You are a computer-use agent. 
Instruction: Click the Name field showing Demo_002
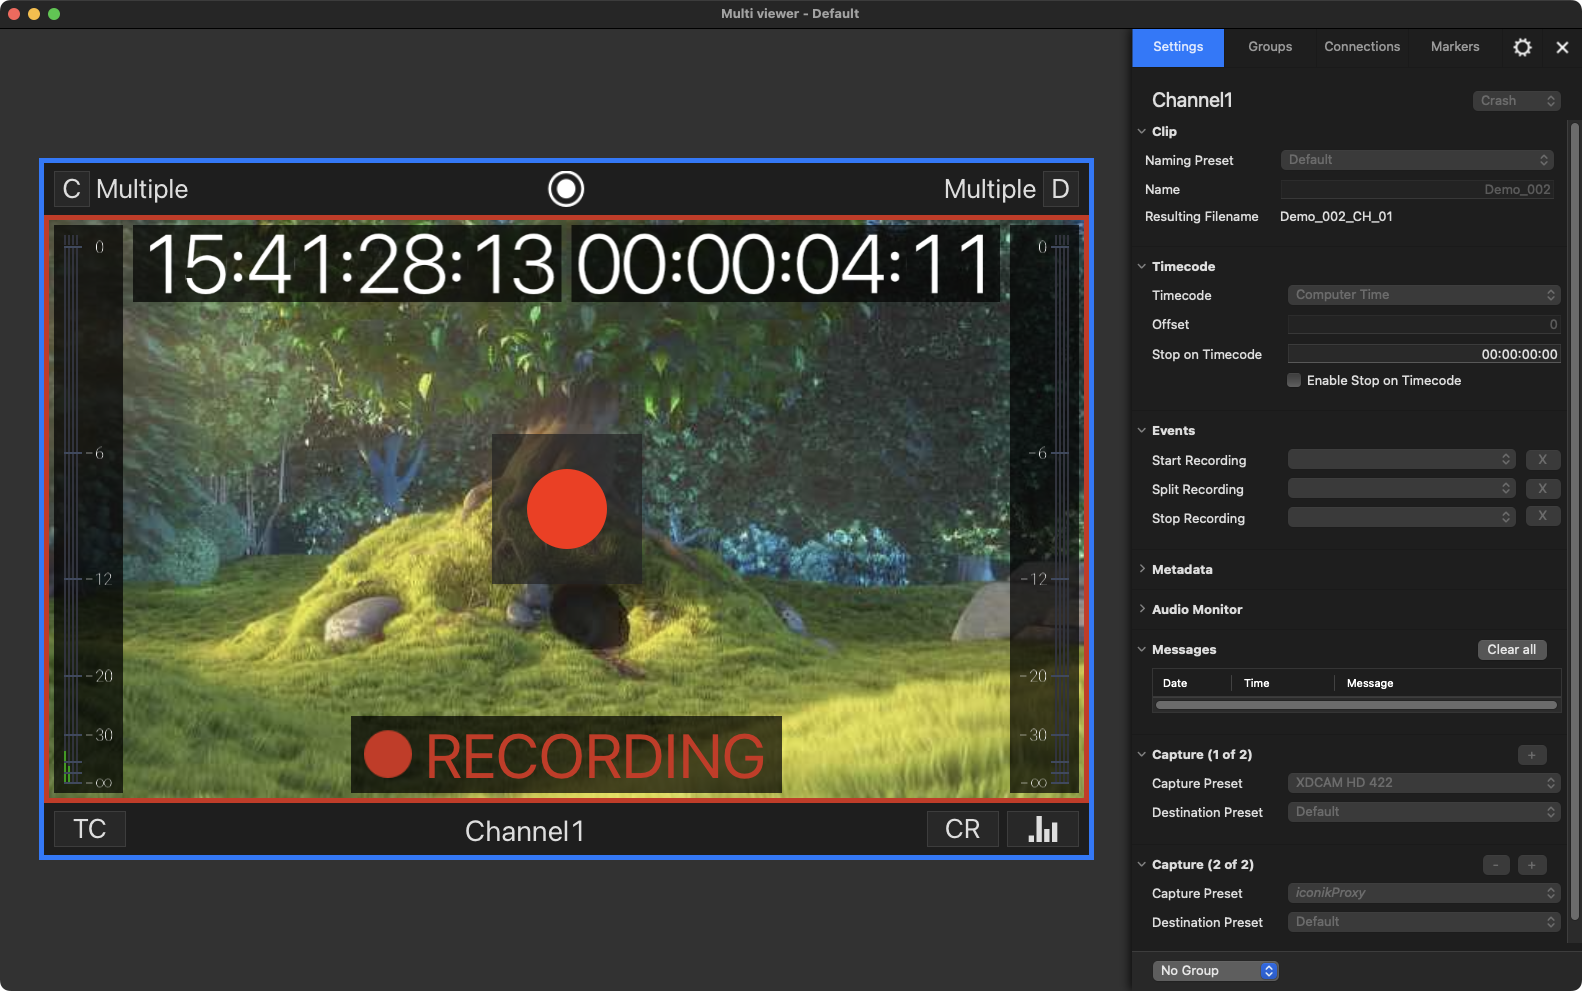(x=1417, y=189)
